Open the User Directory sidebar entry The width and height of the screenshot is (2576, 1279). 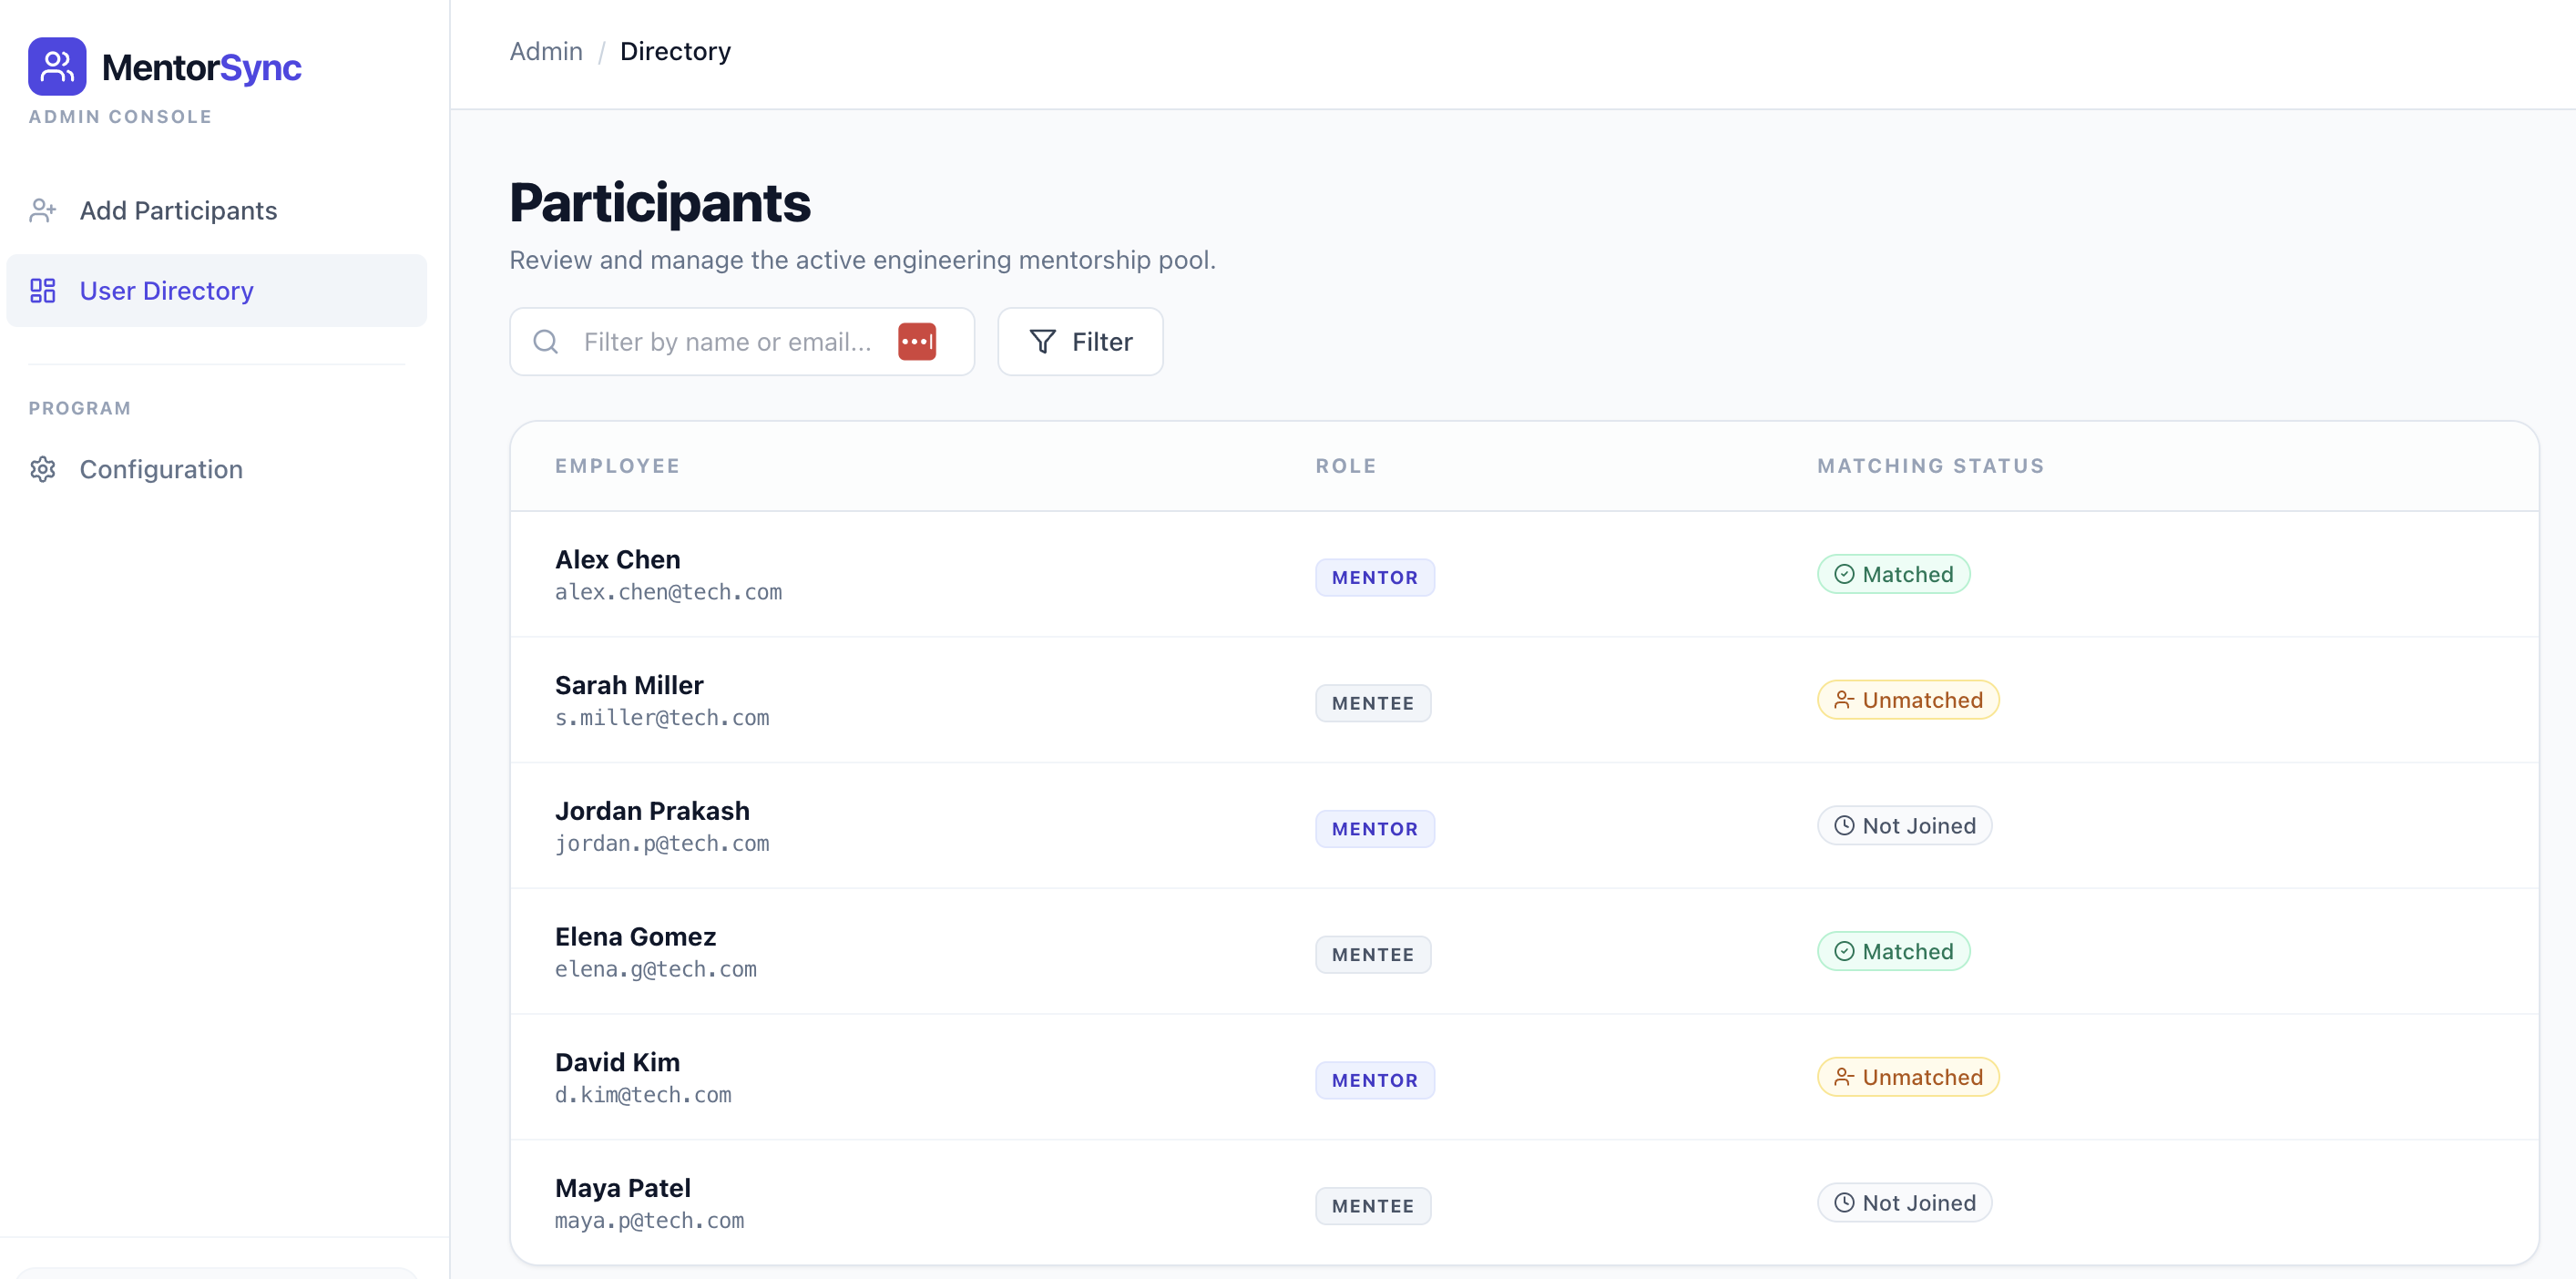166,291
